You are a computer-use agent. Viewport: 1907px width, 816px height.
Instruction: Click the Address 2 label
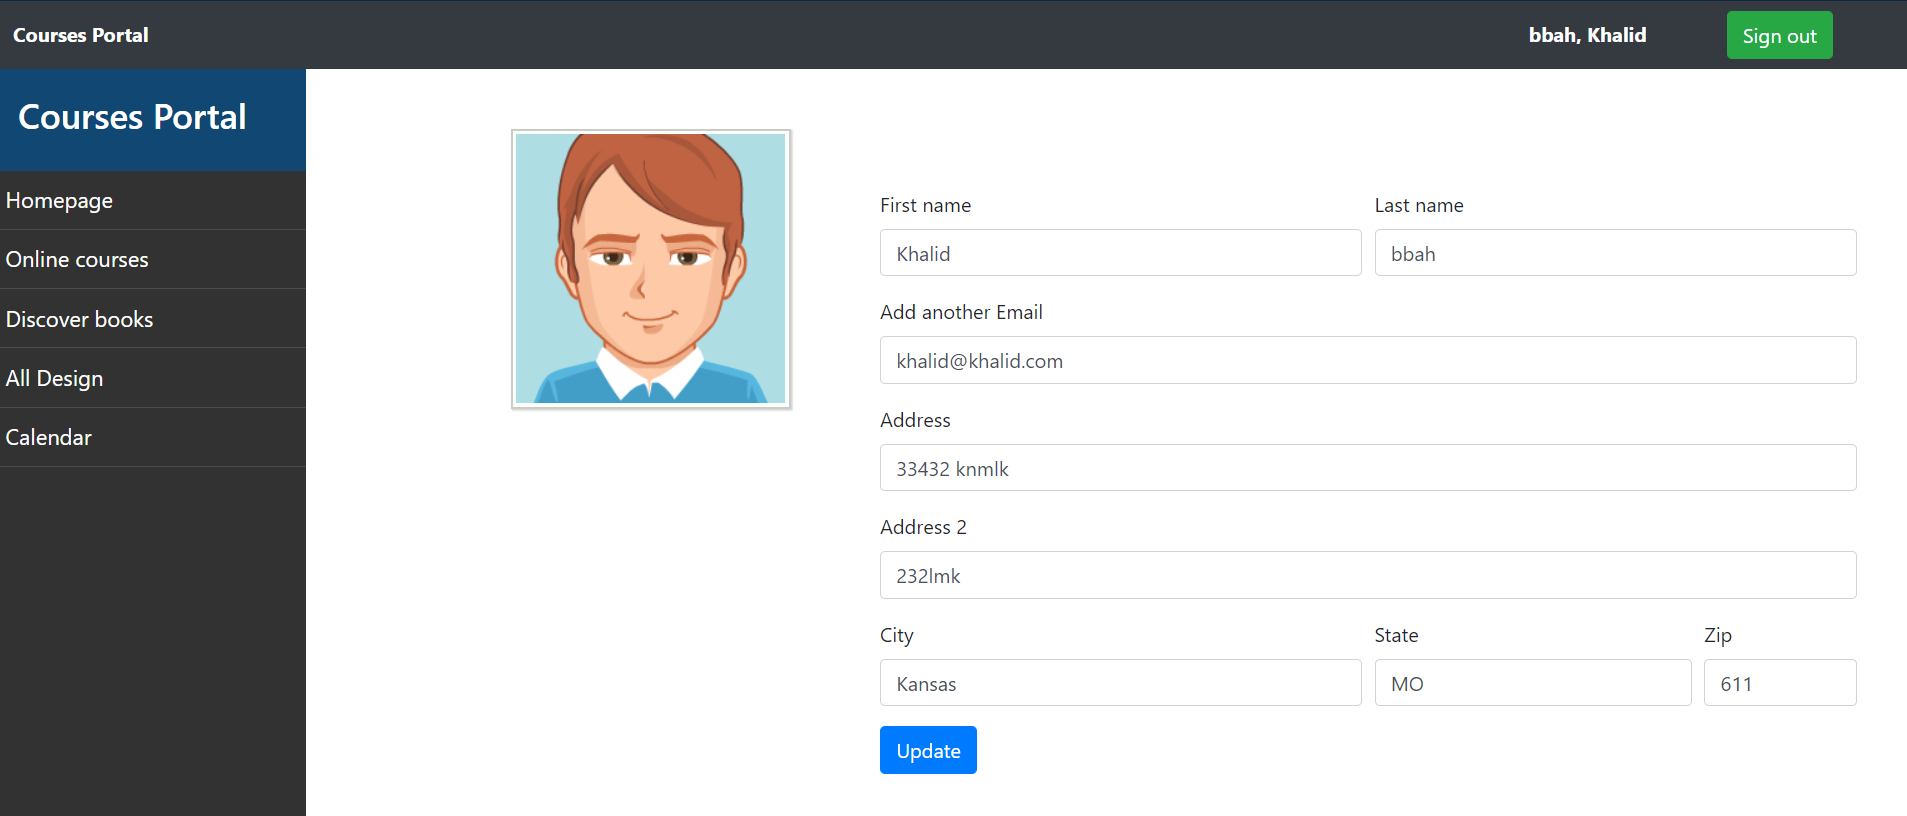coord(923,527)
